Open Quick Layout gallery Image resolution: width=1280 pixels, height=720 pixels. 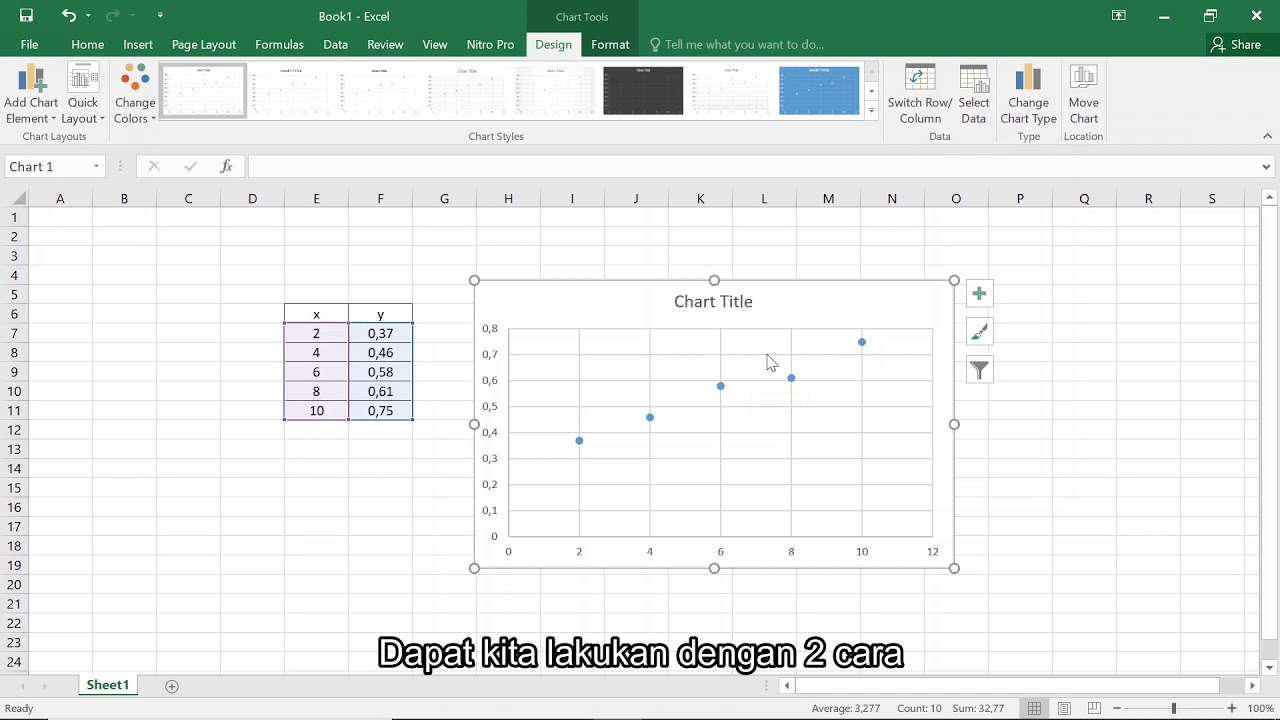pos(83,95)
